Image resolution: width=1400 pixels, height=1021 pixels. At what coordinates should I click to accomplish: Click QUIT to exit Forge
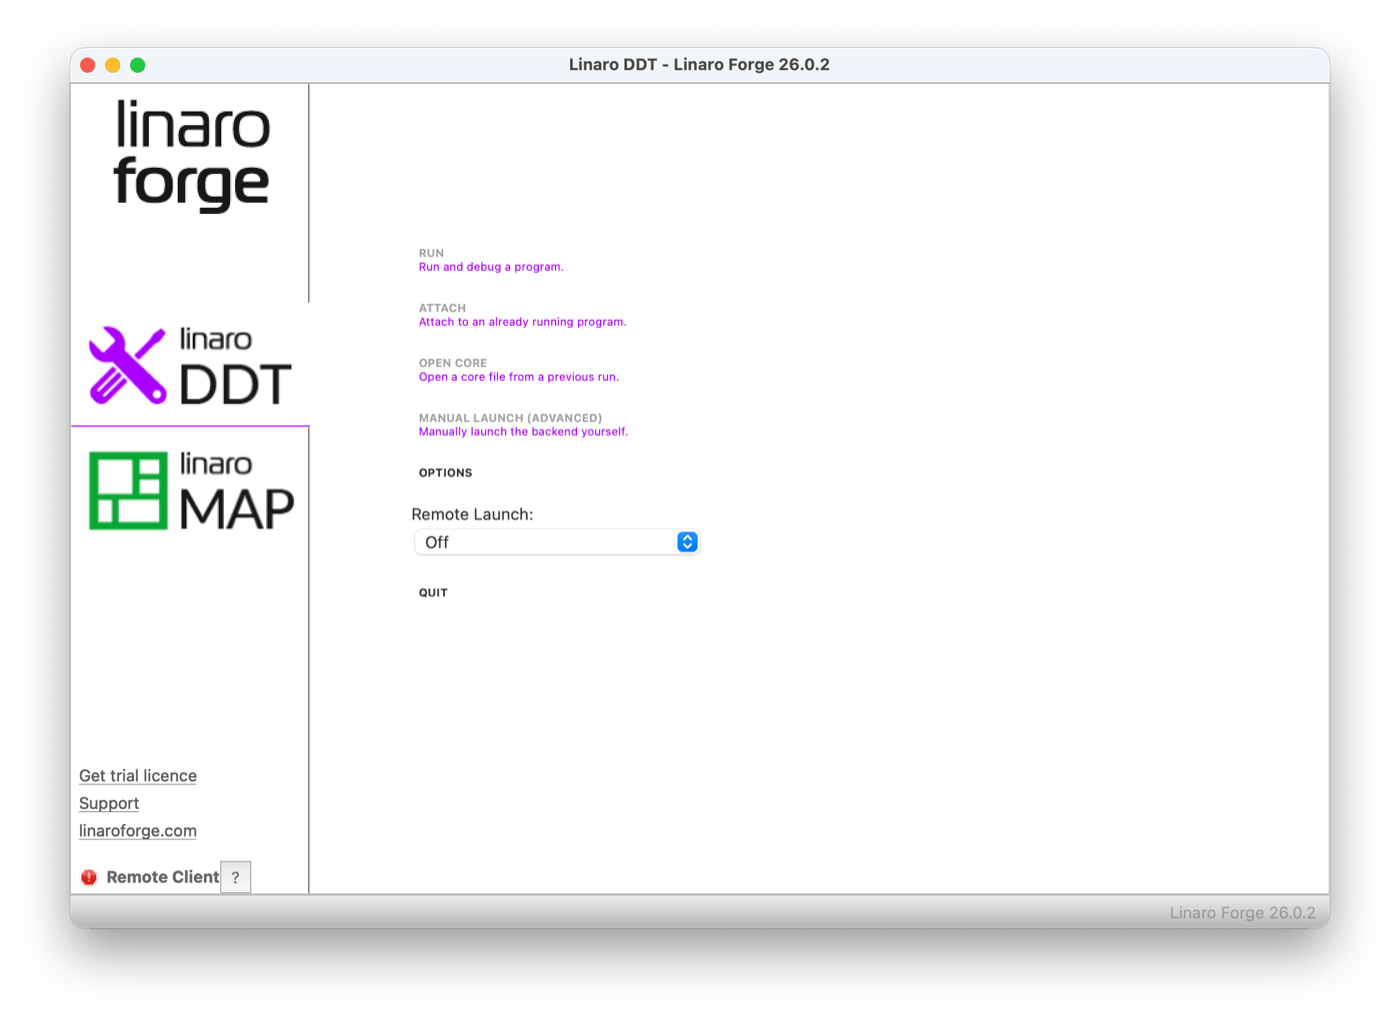point(433,593)
